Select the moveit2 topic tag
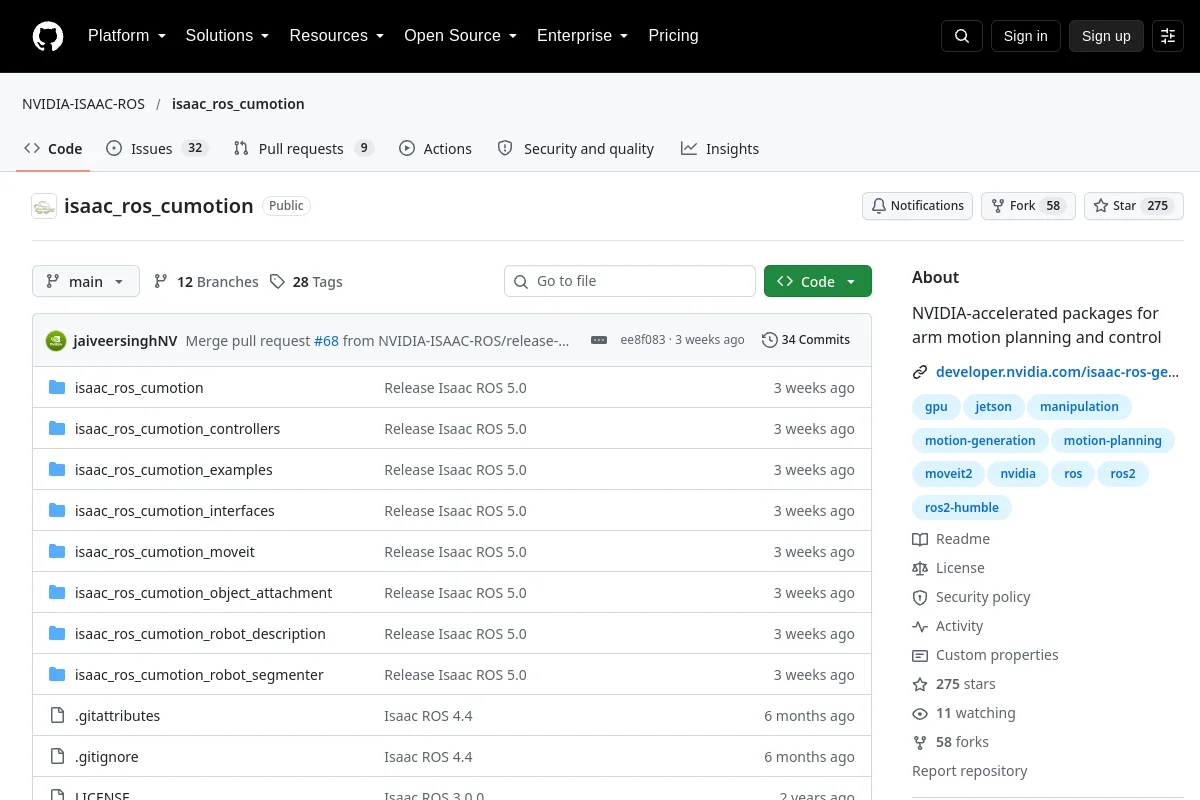The image size is (1200, 800). tap(948, 474)
